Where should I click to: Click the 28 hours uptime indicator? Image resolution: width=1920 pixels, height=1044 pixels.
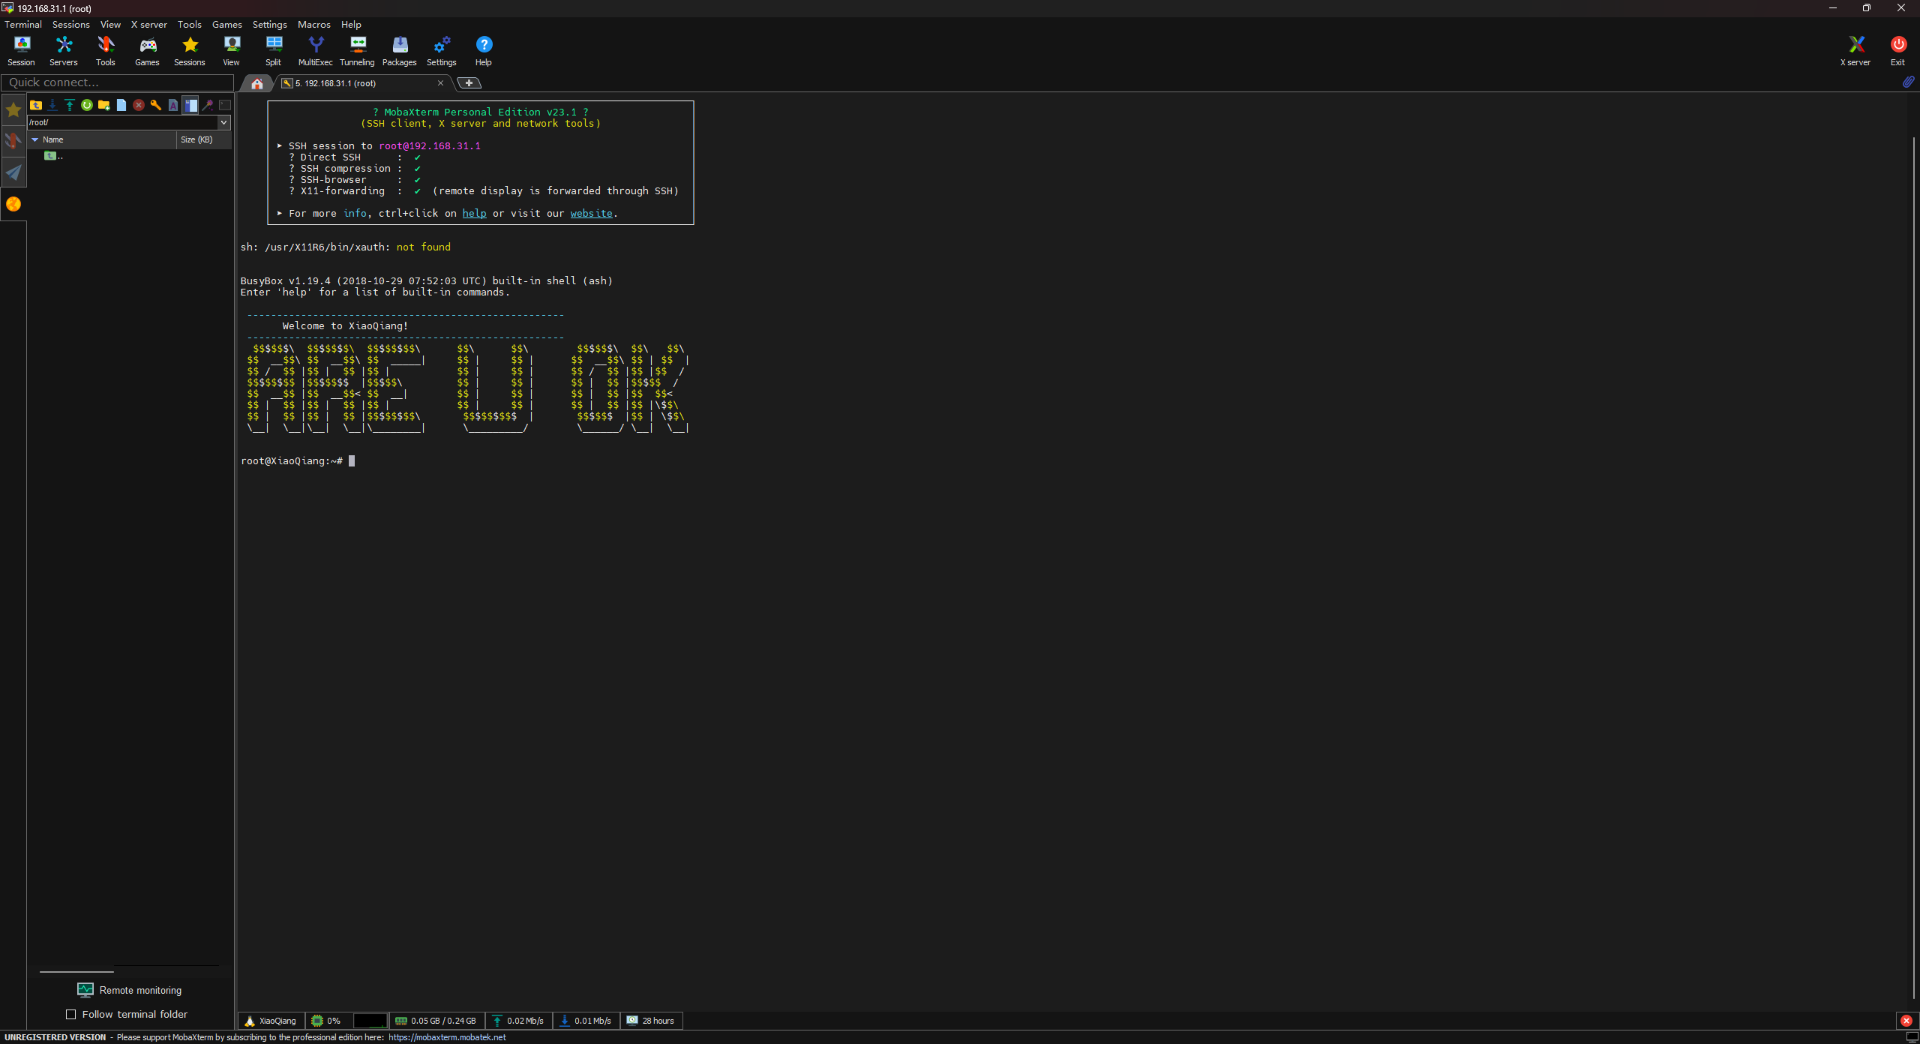[x=651, y=1021]
